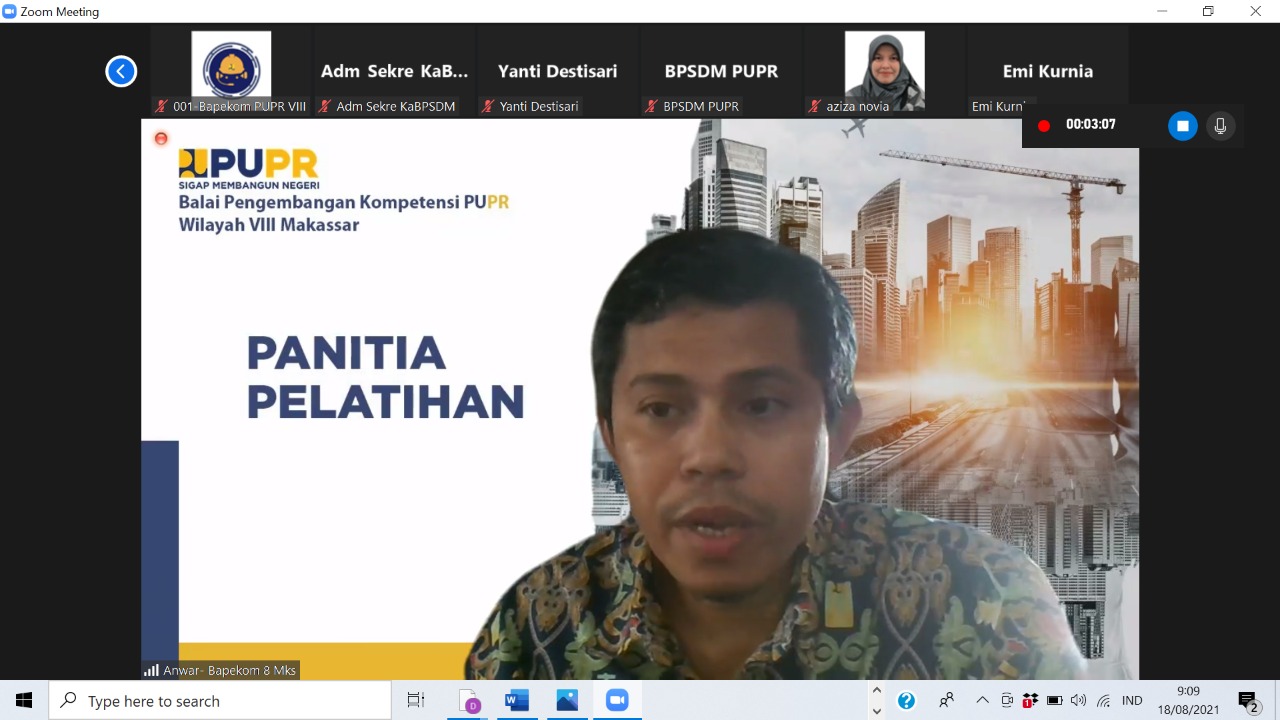
Task: Click the taskbar search box
Action: [220, 701]
